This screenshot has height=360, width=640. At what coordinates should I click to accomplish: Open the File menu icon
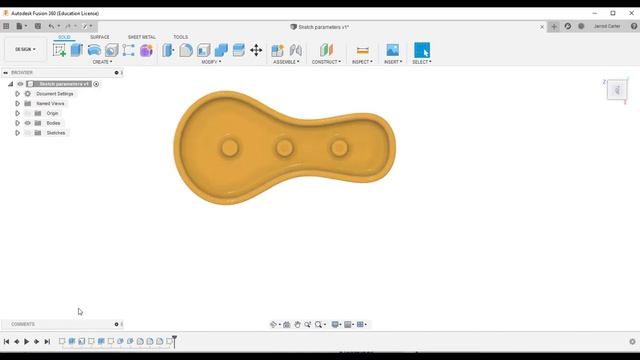20,26
